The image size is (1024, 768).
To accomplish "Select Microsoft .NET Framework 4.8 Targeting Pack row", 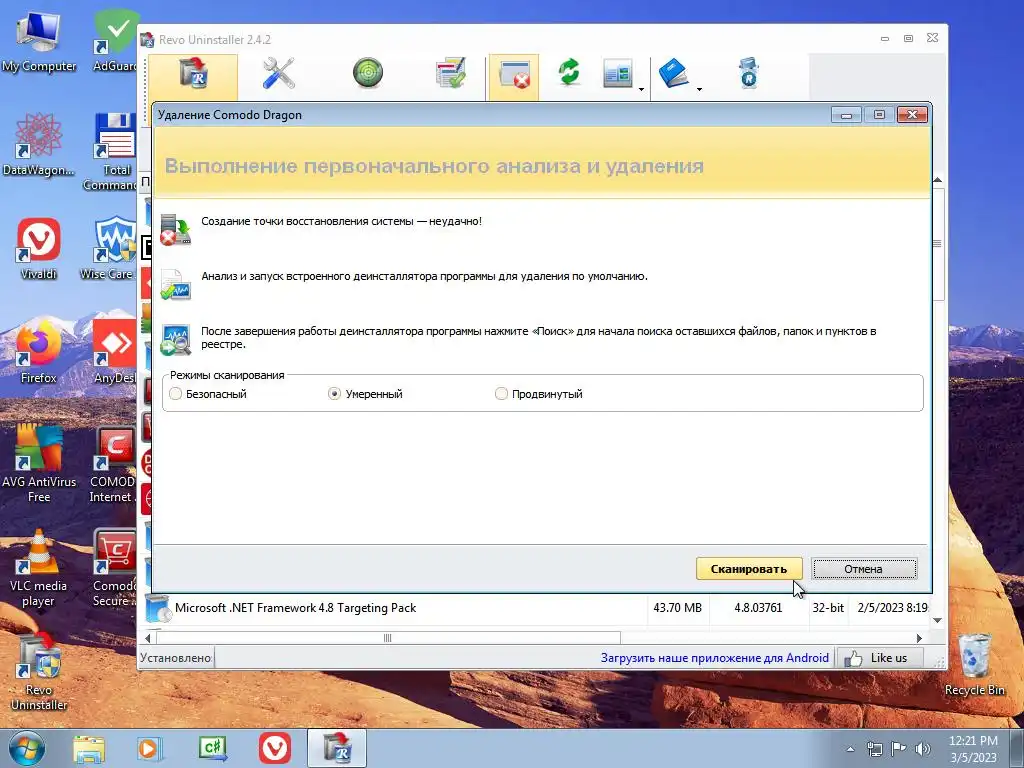I will click(536, 608).
